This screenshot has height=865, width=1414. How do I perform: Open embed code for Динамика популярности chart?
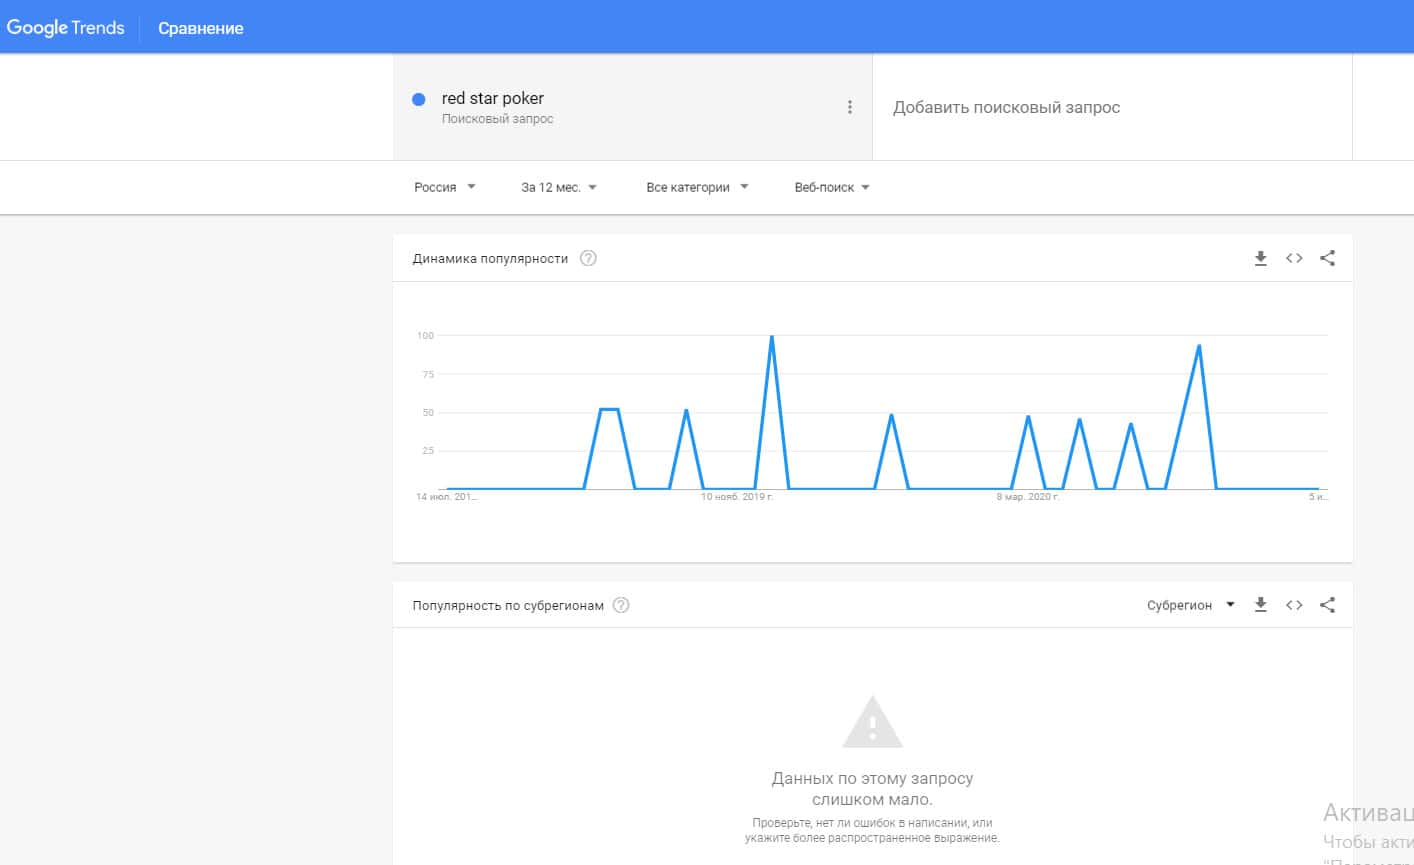point(1294,258)
